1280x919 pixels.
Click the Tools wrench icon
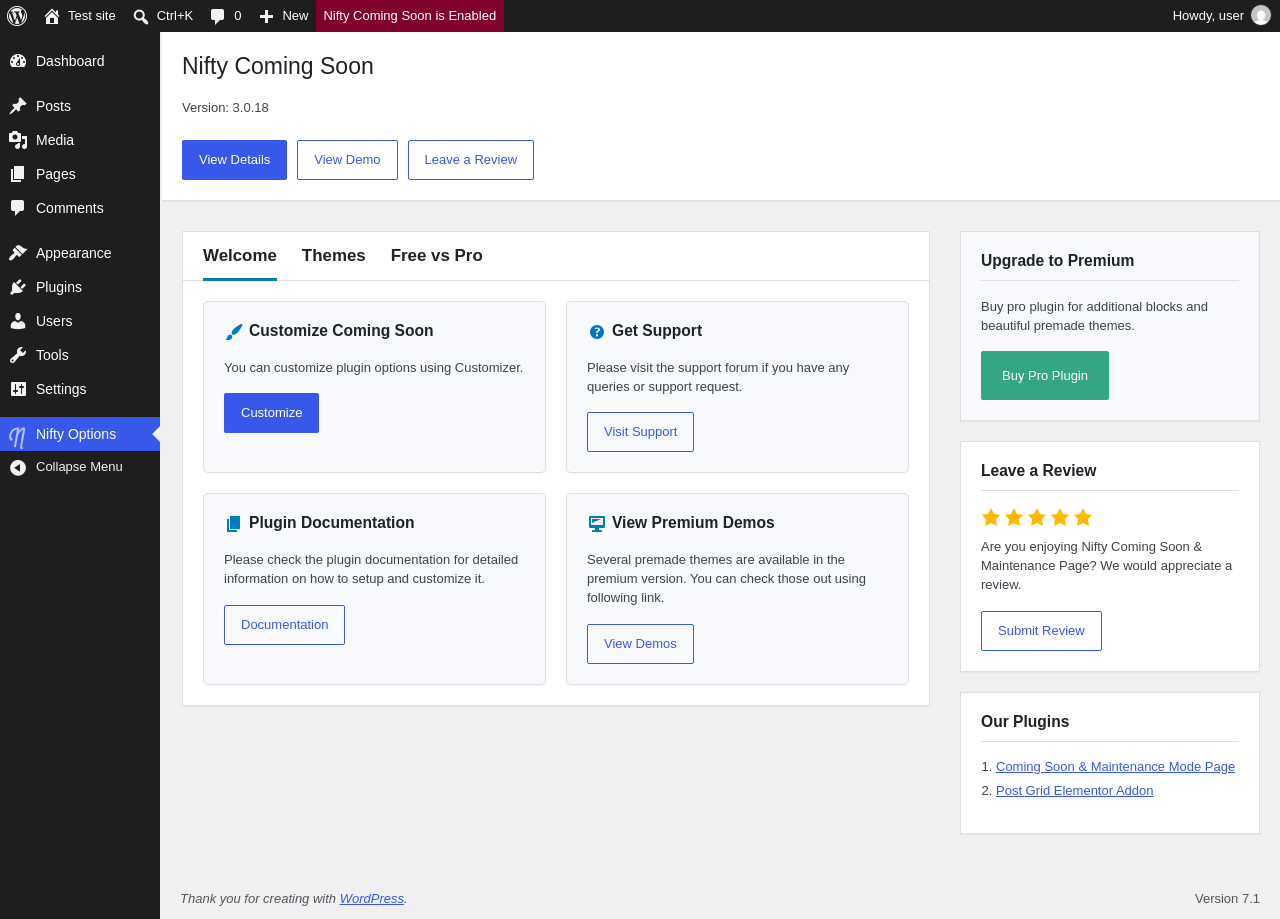18,355
